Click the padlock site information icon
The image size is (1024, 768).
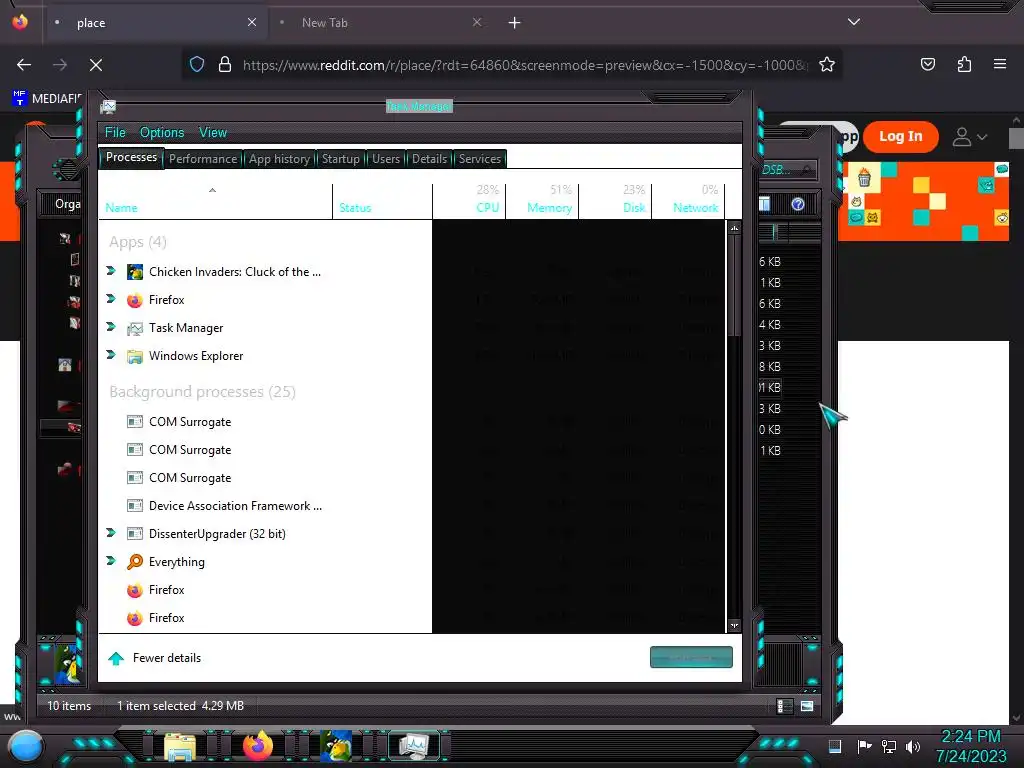(x=225, y=65)
